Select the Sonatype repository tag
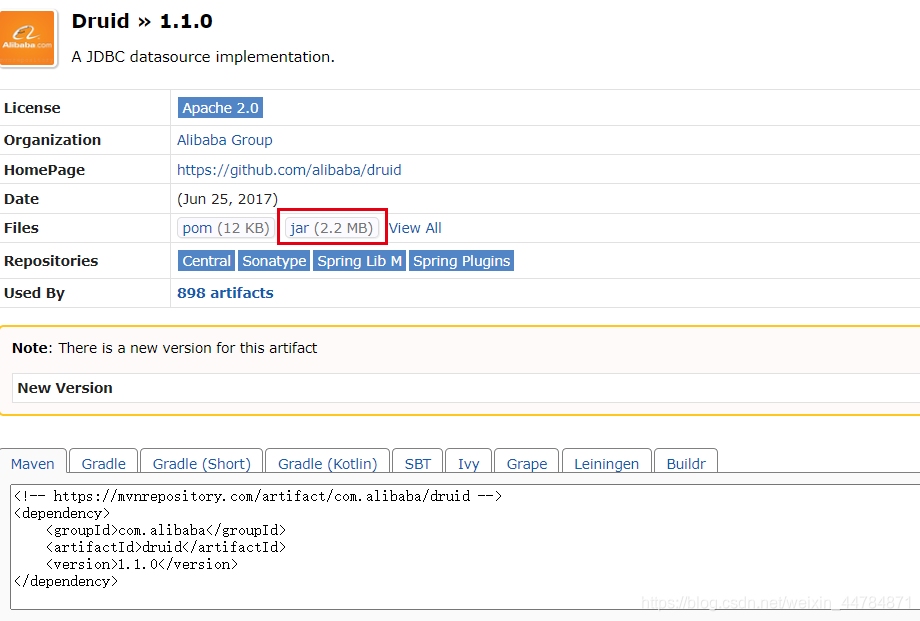The image size is (920, 621). [274, 261]
